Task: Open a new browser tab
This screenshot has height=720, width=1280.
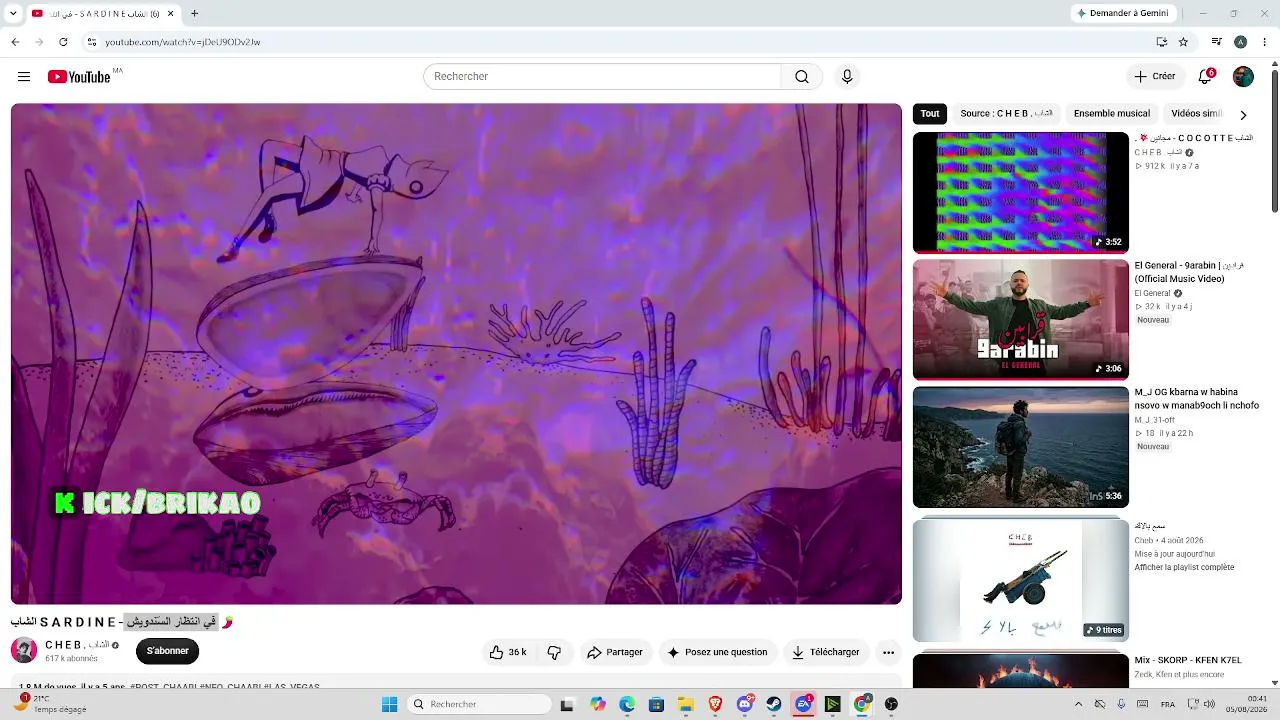Action: (194, 14)
